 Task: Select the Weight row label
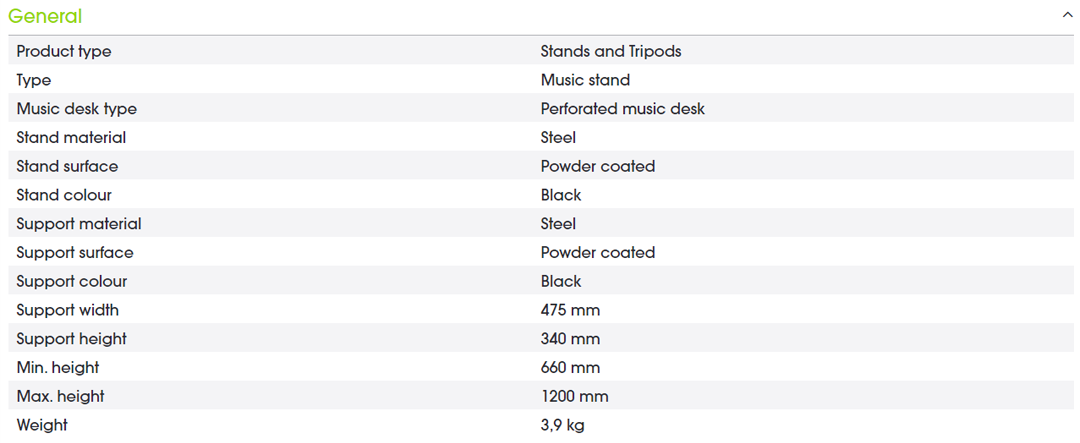pyautogui.click(x=42, y=425)
